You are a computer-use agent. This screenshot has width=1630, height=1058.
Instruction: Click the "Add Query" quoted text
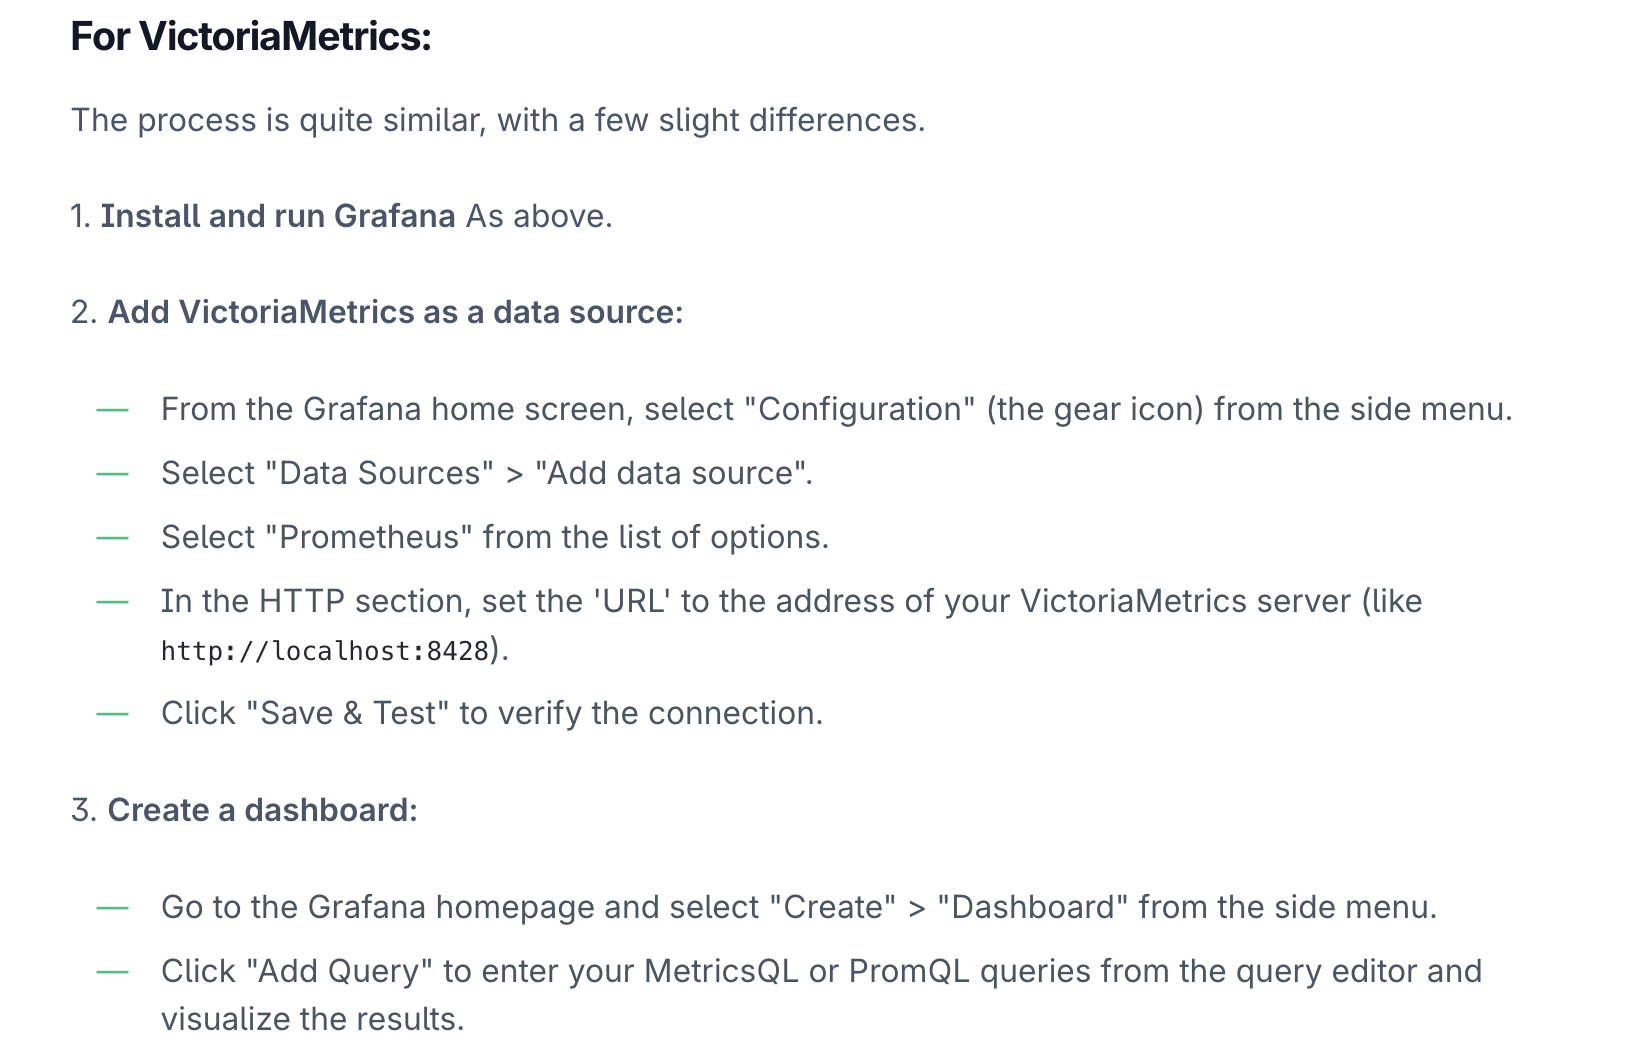pos(339,971)
